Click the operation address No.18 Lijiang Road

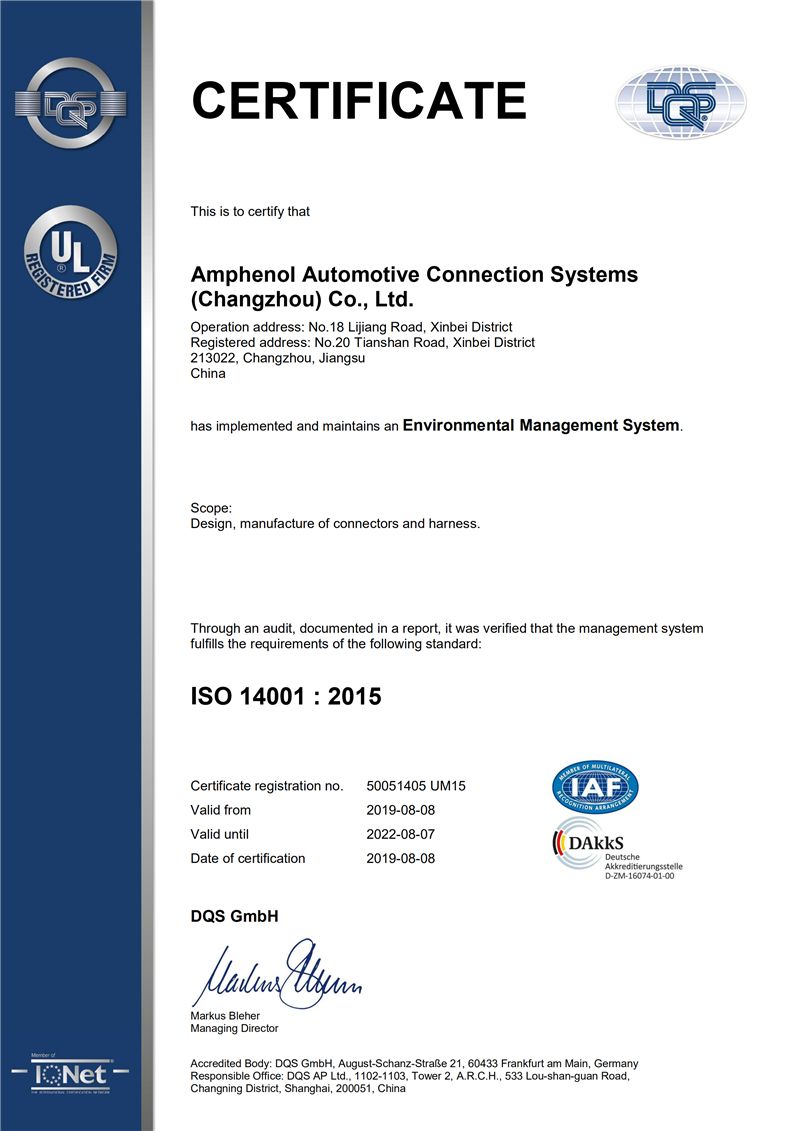[351, 327]
